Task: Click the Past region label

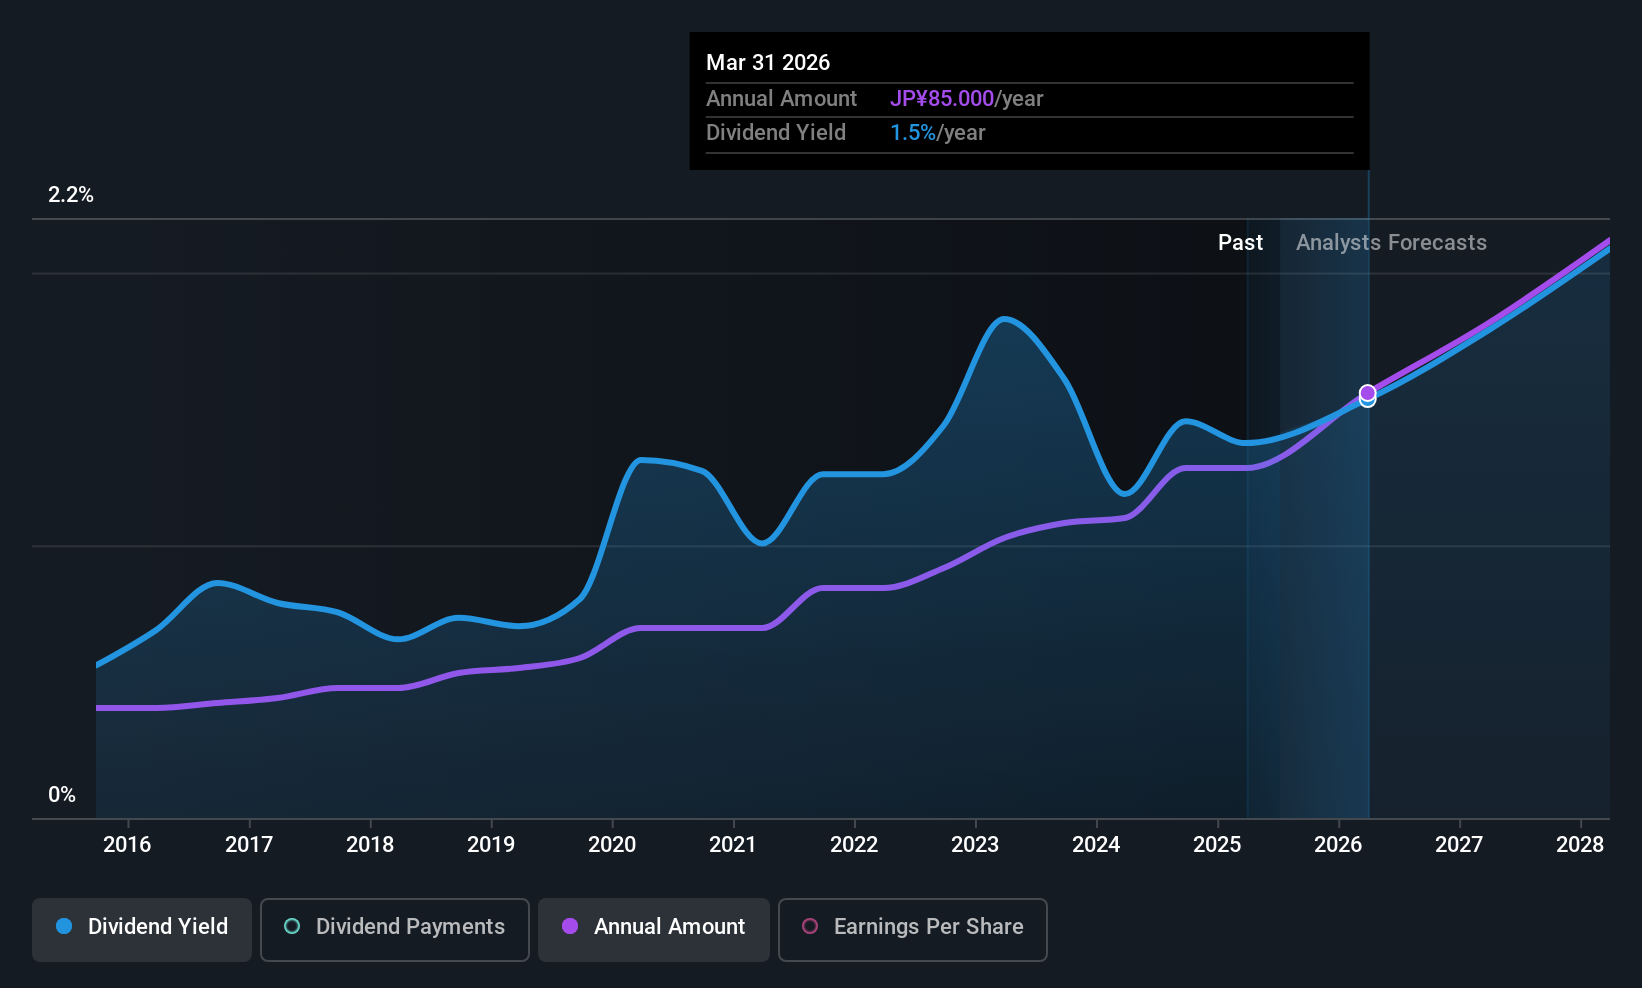Action: coord(1240,243)
